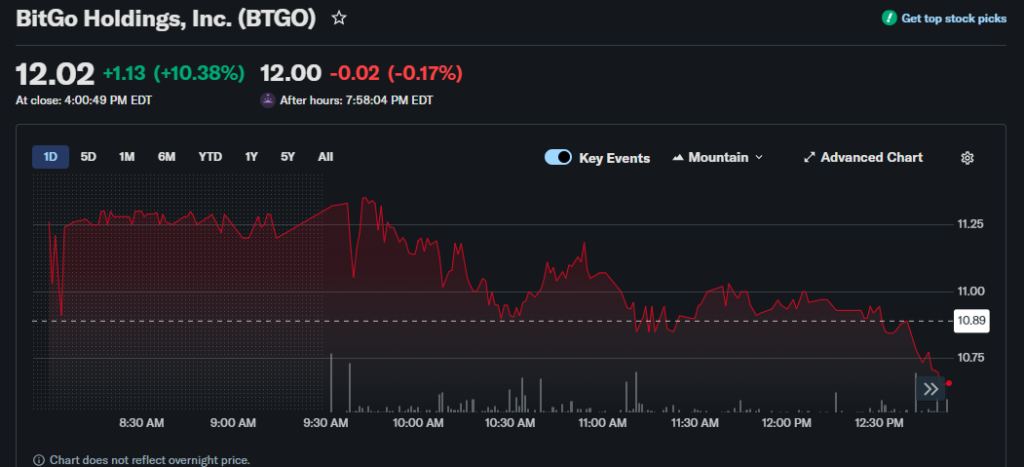Toggle the Key Events switch

click(x=558, y=158)
